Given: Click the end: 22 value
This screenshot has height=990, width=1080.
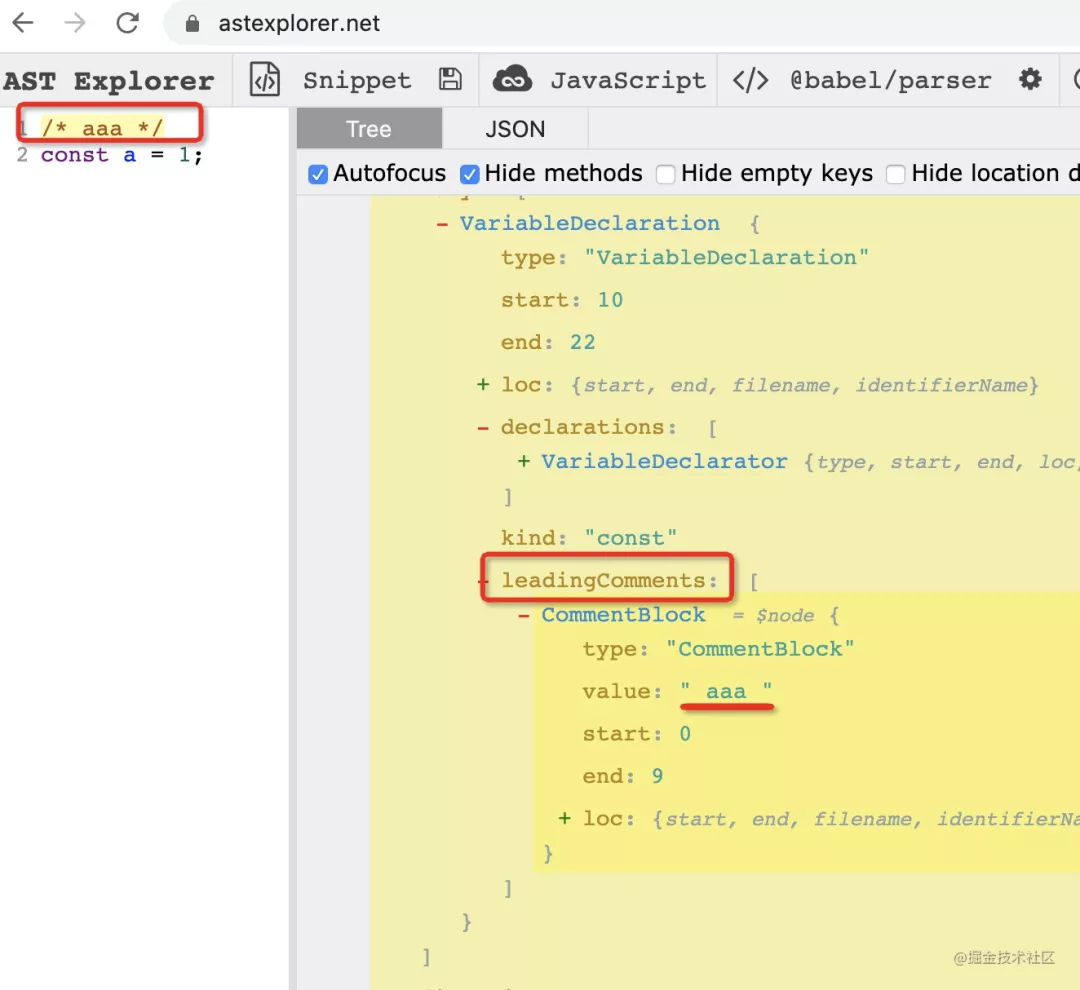Looking at the screenshot, I should (x=582, y=342).
